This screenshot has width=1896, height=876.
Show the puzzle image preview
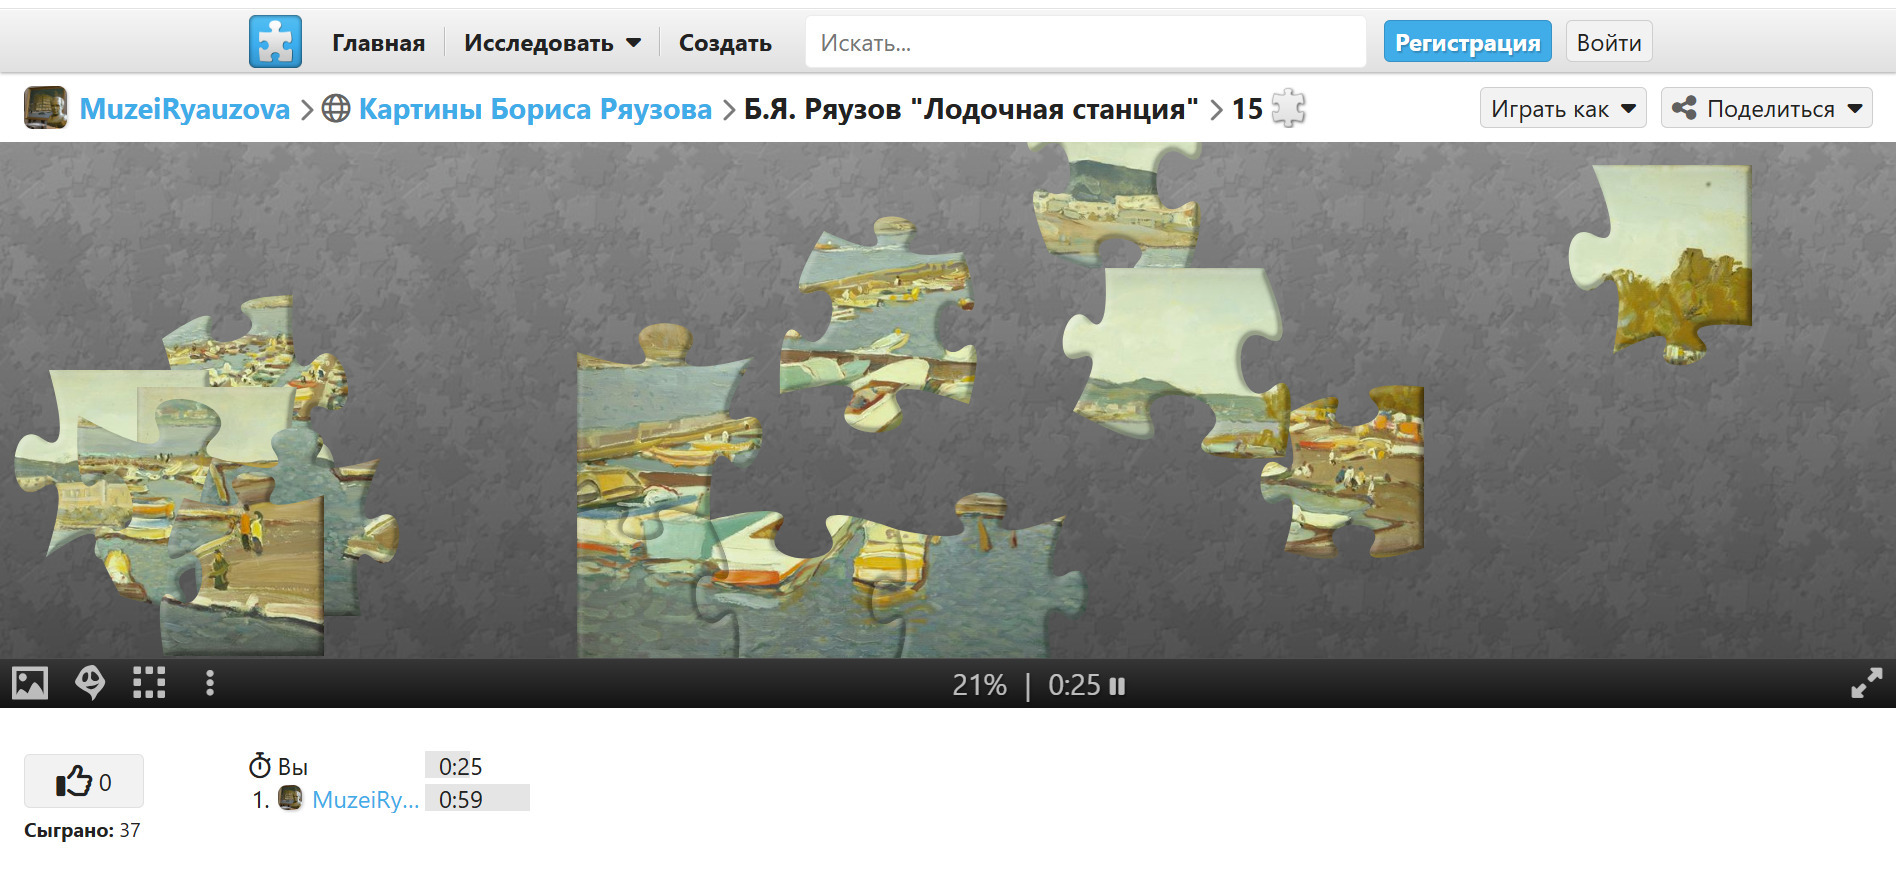(x=30, y=684)
